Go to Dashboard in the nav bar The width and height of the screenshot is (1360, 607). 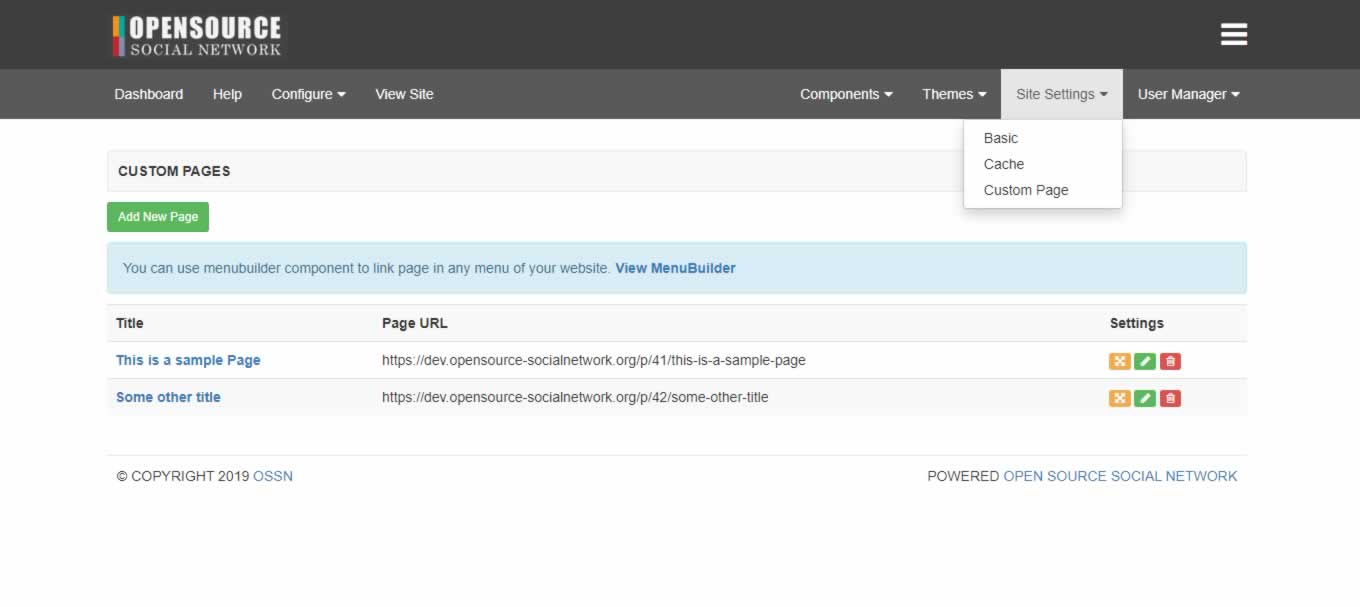[149, 94]
